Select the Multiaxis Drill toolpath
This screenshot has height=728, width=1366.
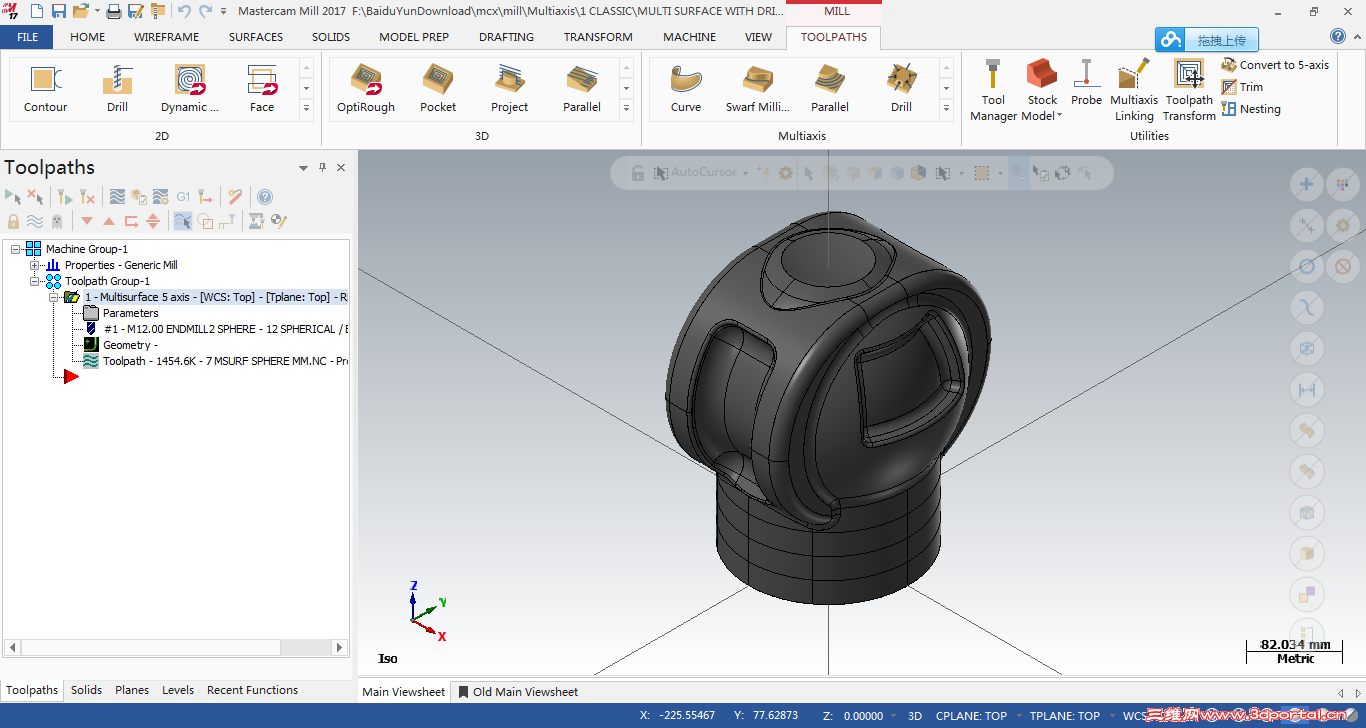point(902,89)
